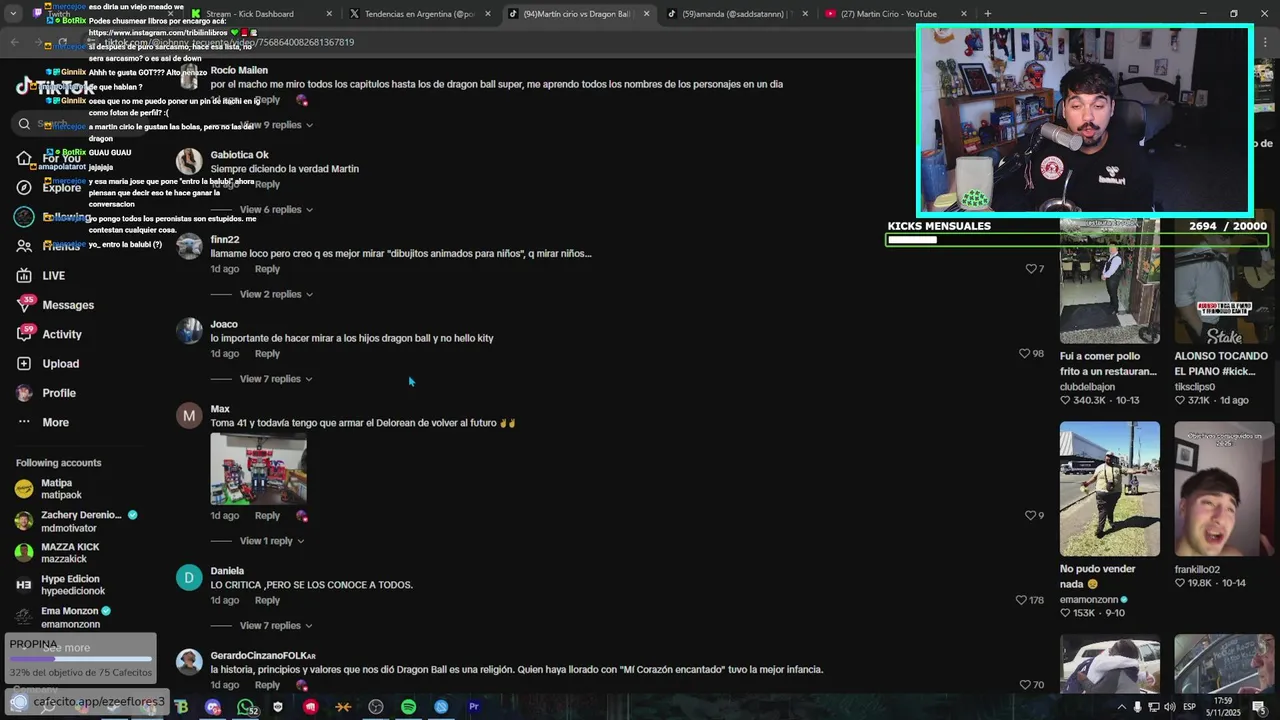Open the browser tab list dropdown

[13, 14]
